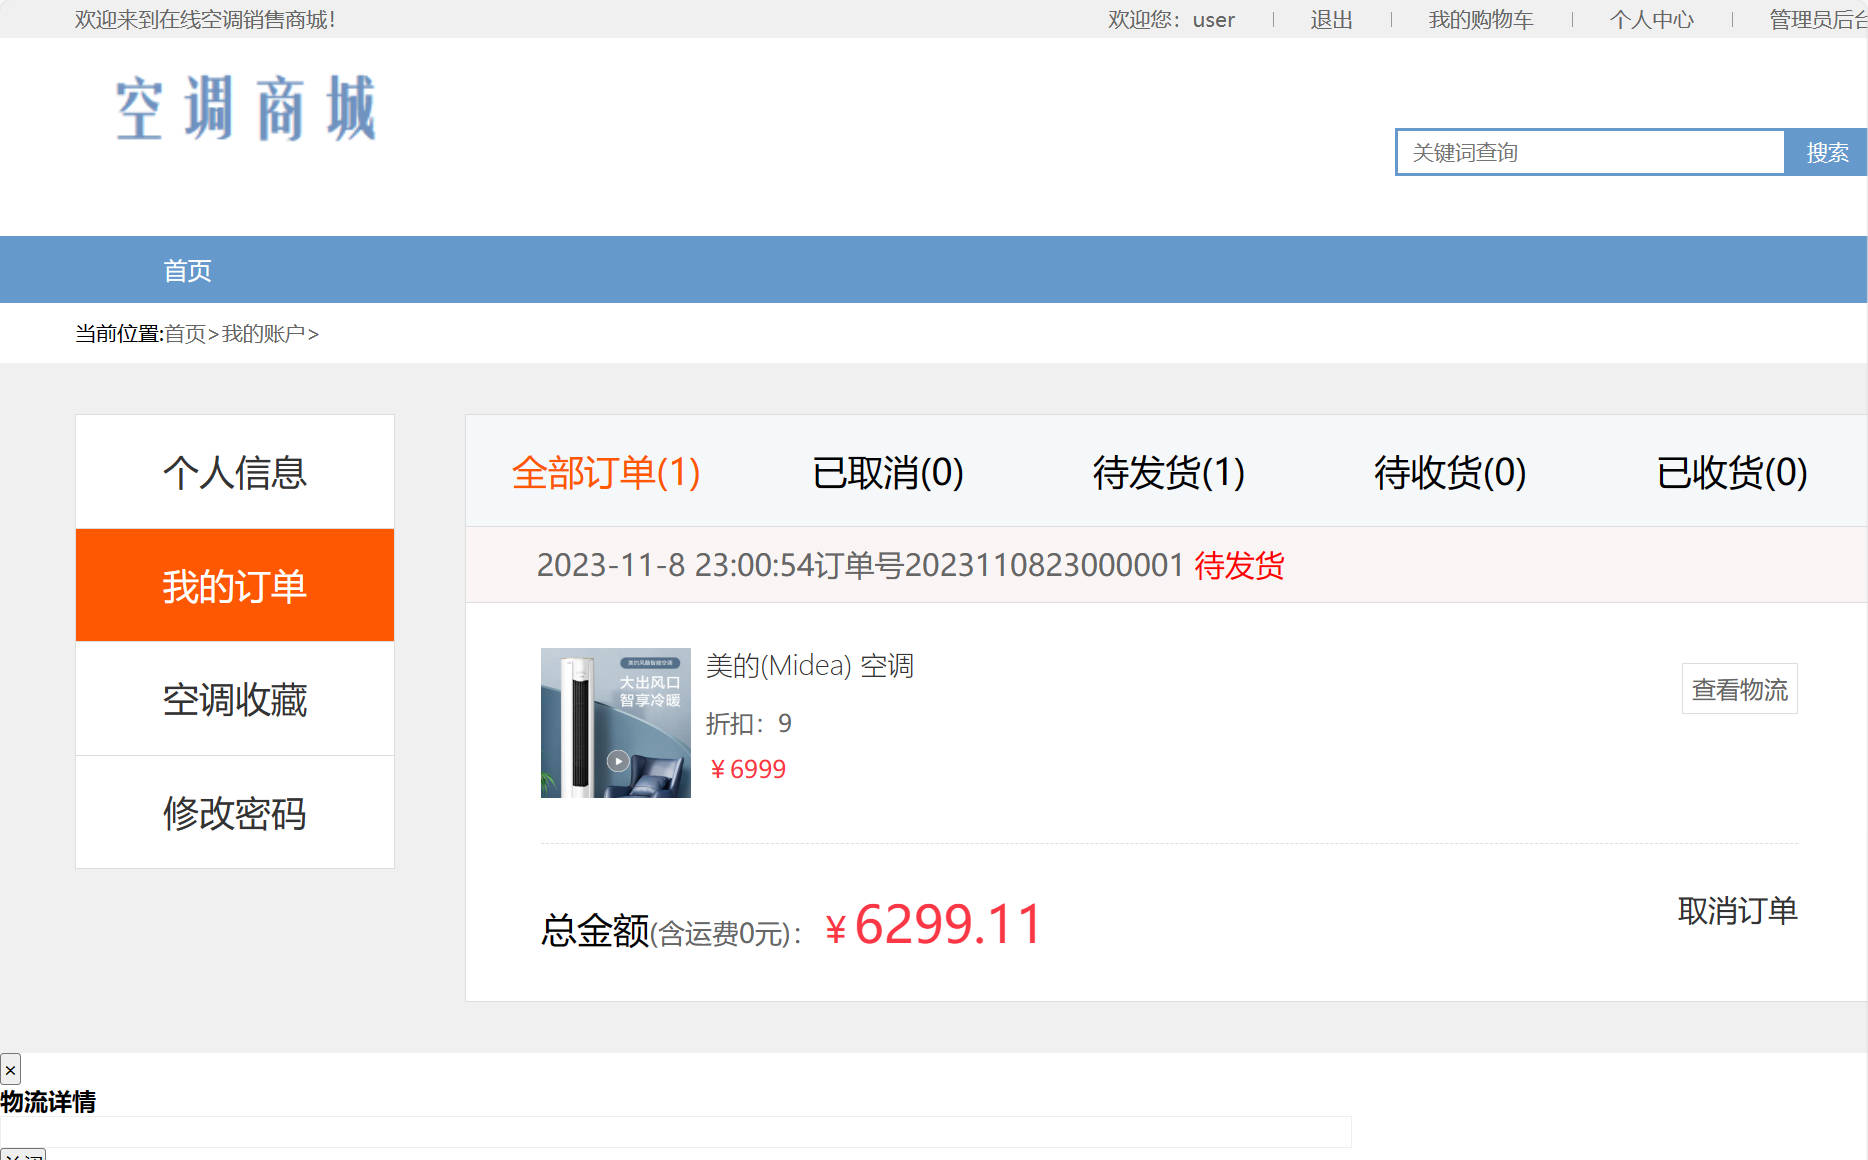Image resolution: width=1868 pixels, height=1160 pixels.
Task: Click 首页 in the breadcrumb path
Action: pyautogui.click(x=185, y=334)
